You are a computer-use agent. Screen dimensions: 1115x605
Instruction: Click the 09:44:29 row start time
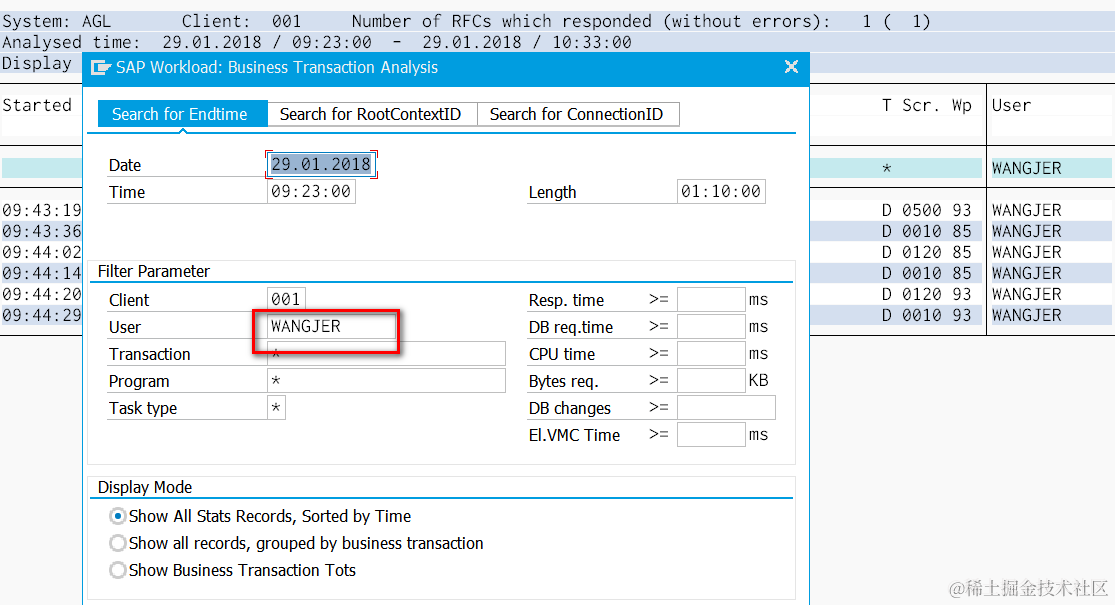pos(41,315)
